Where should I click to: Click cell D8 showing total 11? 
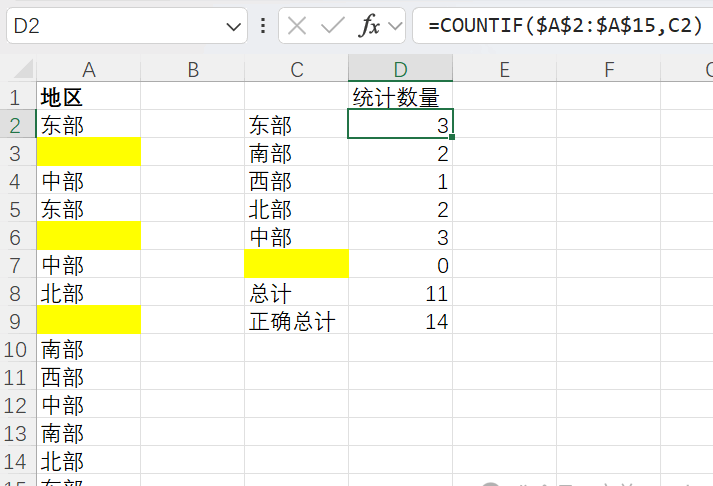[401, 294]
